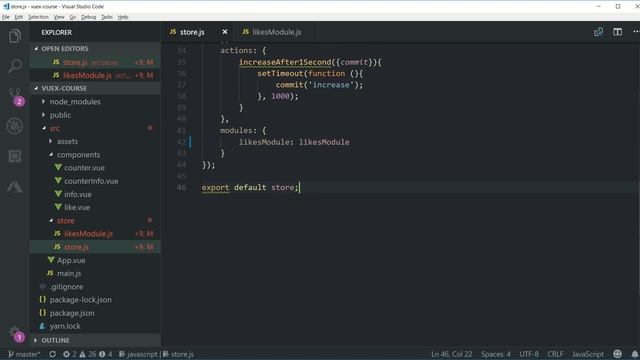
Task: Open the Selection menu
Action: [x=38, y=17]
